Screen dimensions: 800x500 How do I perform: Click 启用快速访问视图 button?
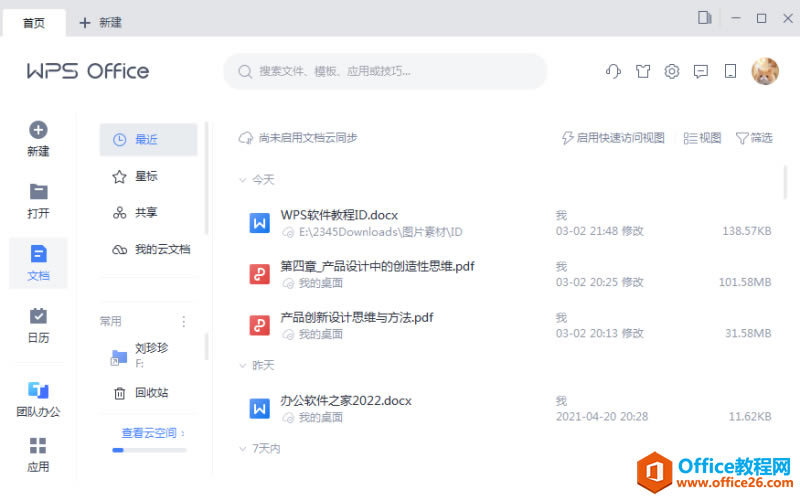tap(613, 138)
